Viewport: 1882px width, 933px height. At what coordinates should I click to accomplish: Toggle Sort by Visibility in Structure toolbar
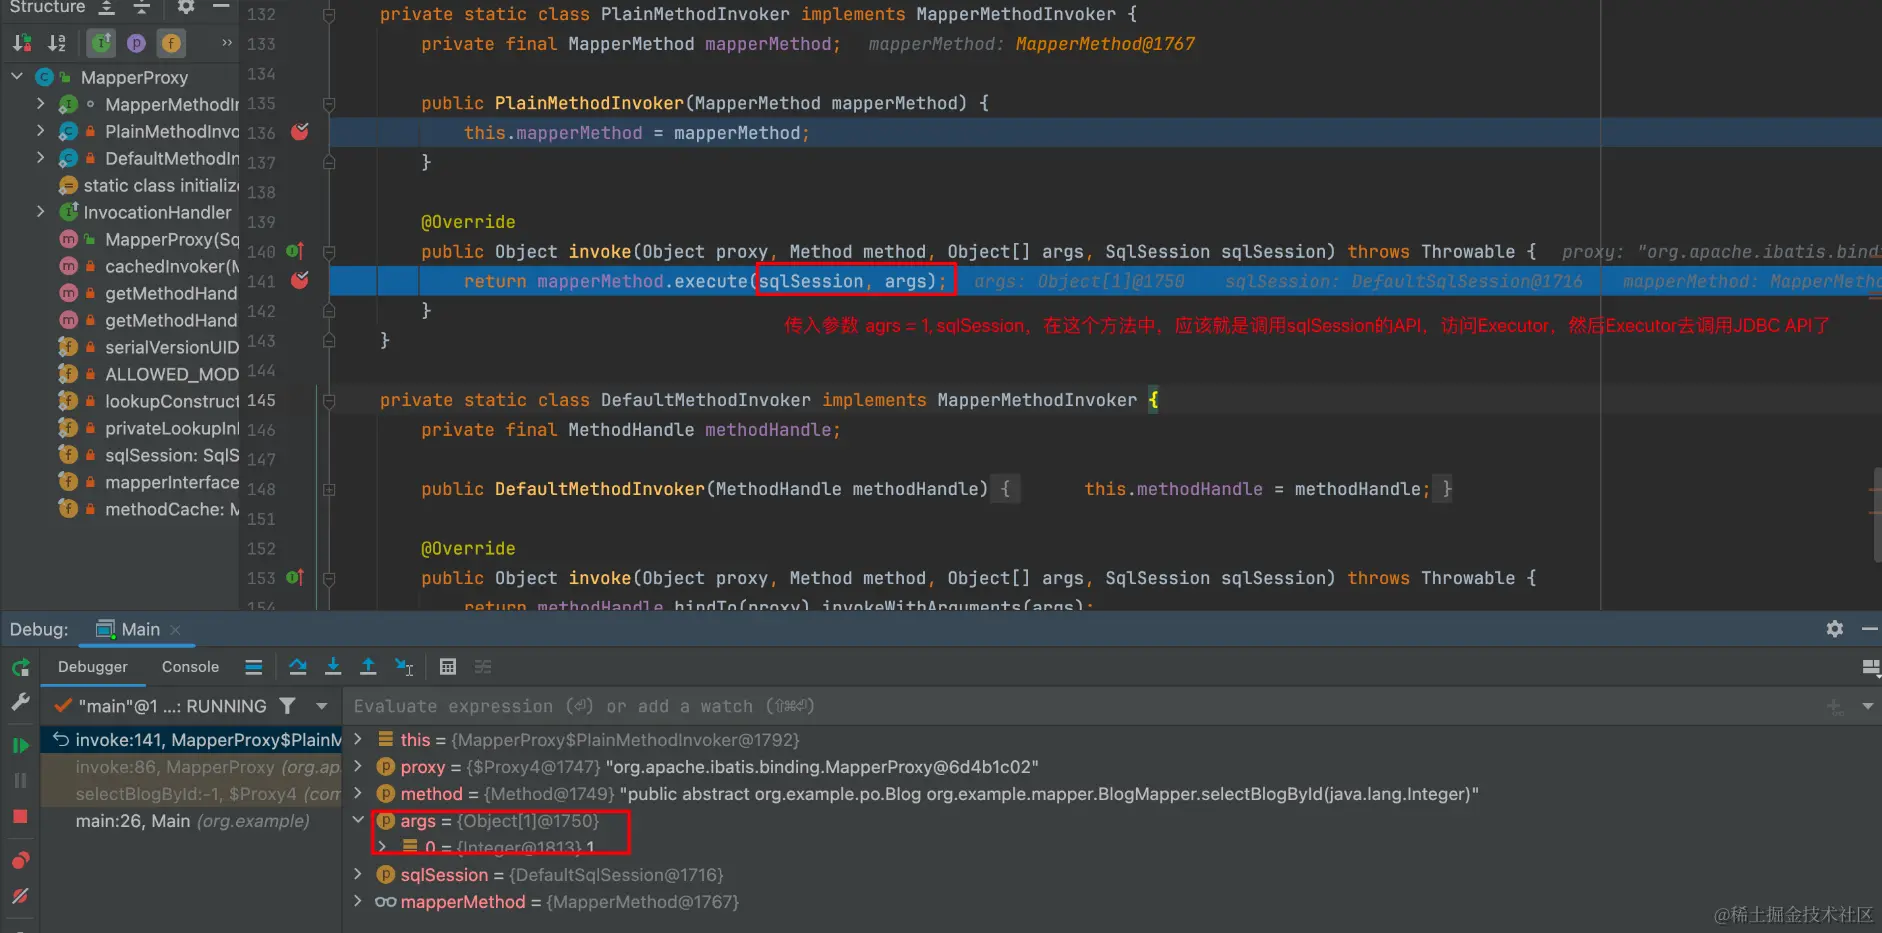tap(22, 43)
